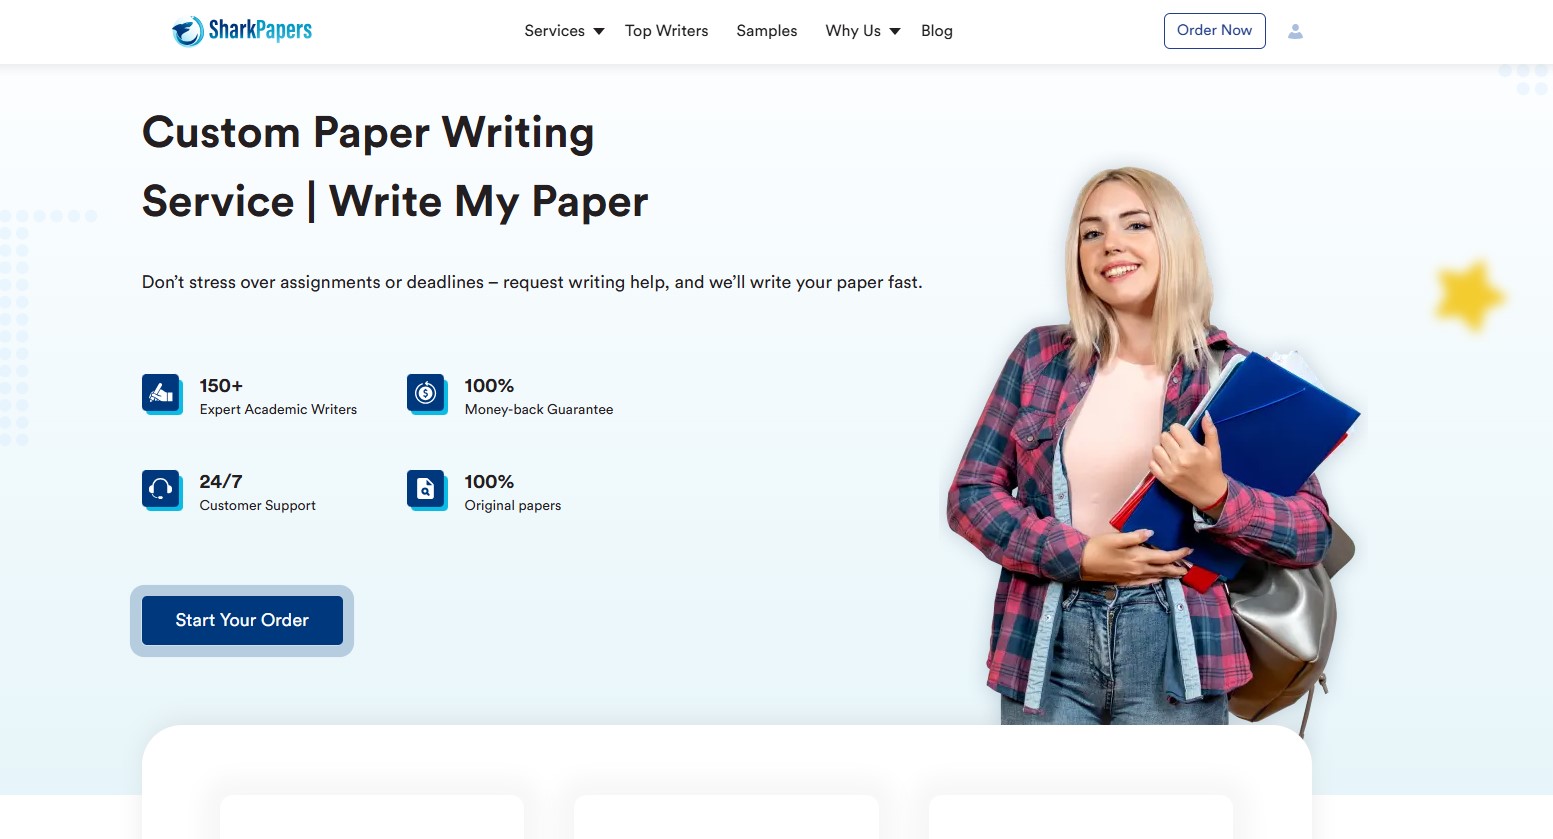Click the Customer Support headset icon
Screen dimensions: 1553x839
[x=162, y=490]
